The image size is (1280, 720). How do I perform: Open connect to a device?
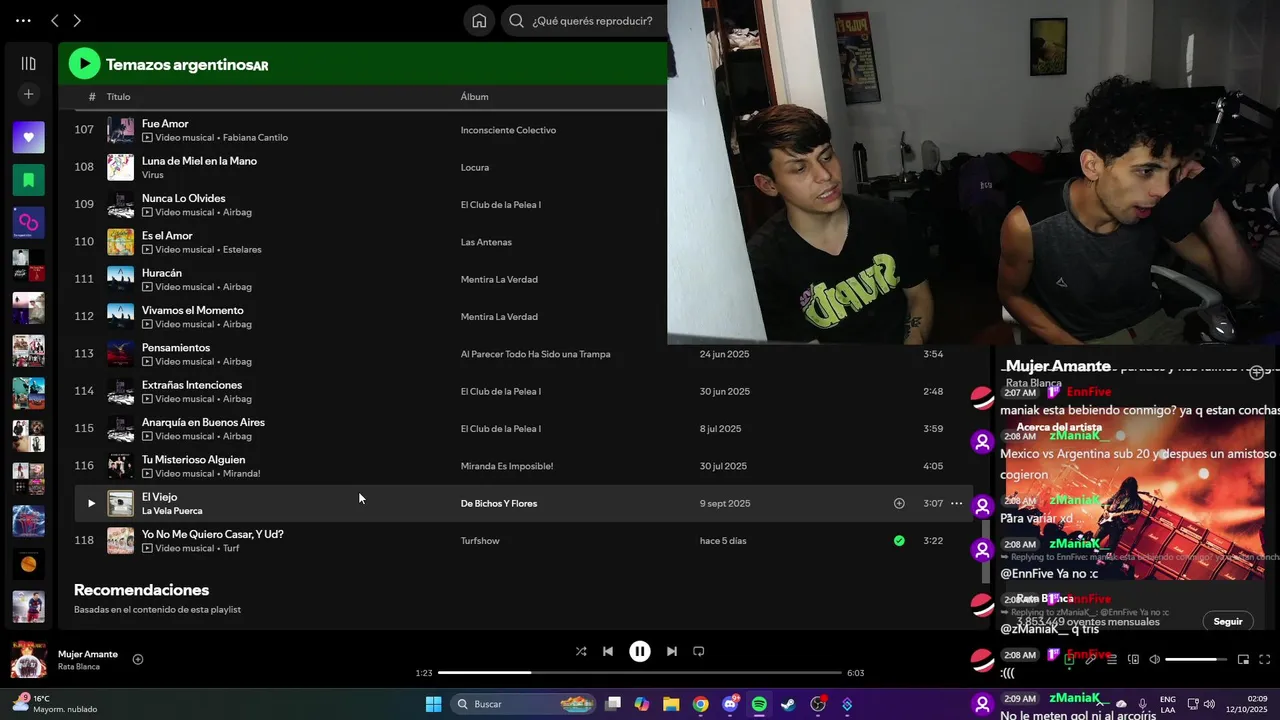(x=1133, y=660)
